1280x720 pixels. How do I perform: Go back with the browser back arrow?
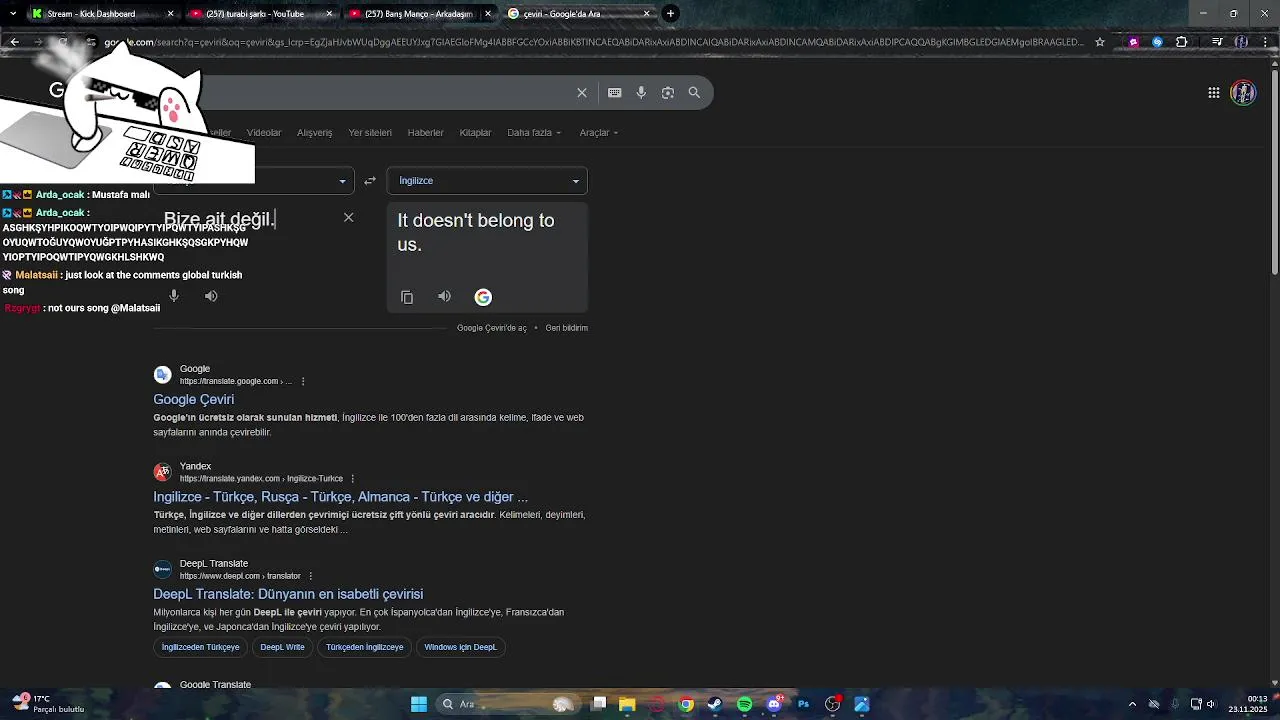pyautogui.click(x=14, y=42)
